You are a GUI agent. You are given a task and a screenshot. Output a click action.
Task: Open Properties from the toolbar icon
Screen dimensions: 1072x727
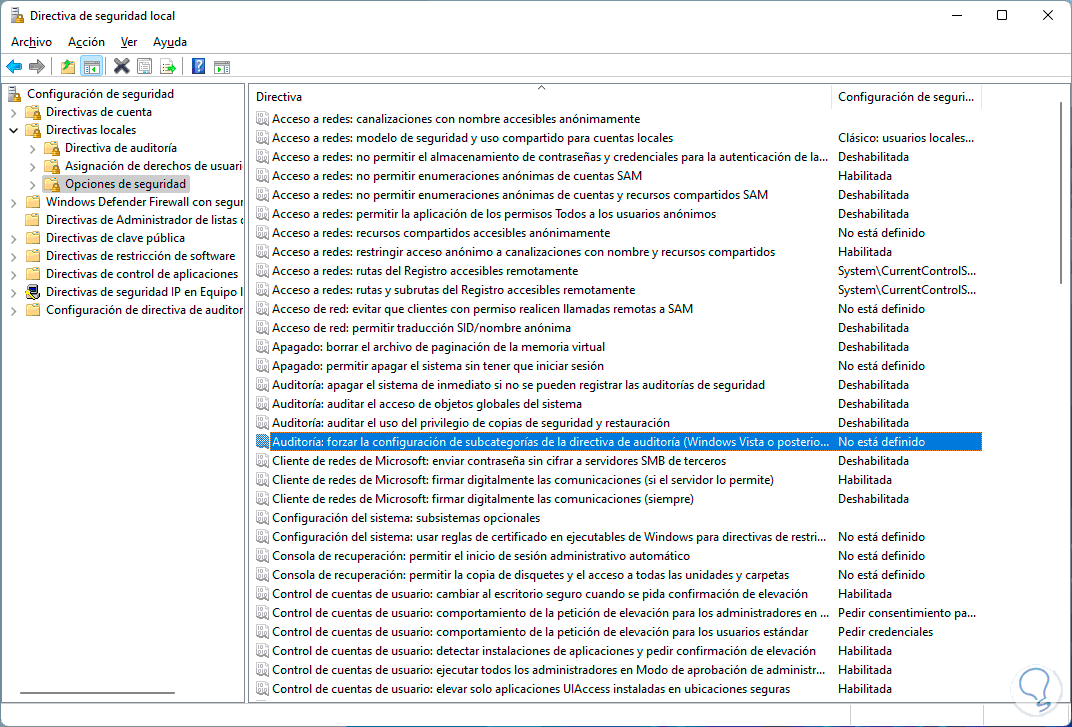[x=144, y=66]
